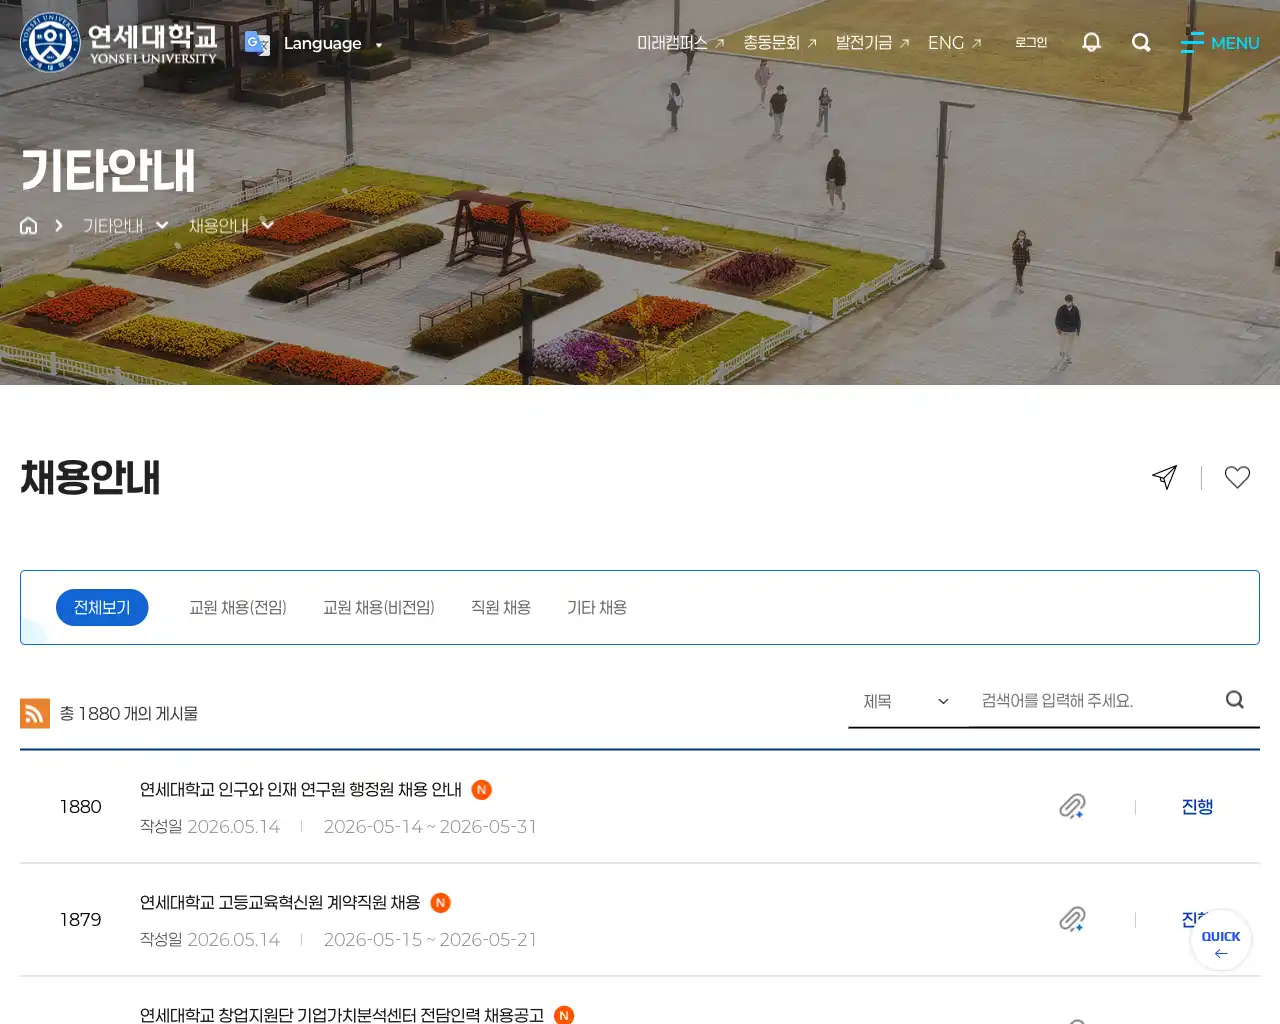Click post number 1880
Viewport: 1280px width, 1024px height.
point(80,807)
